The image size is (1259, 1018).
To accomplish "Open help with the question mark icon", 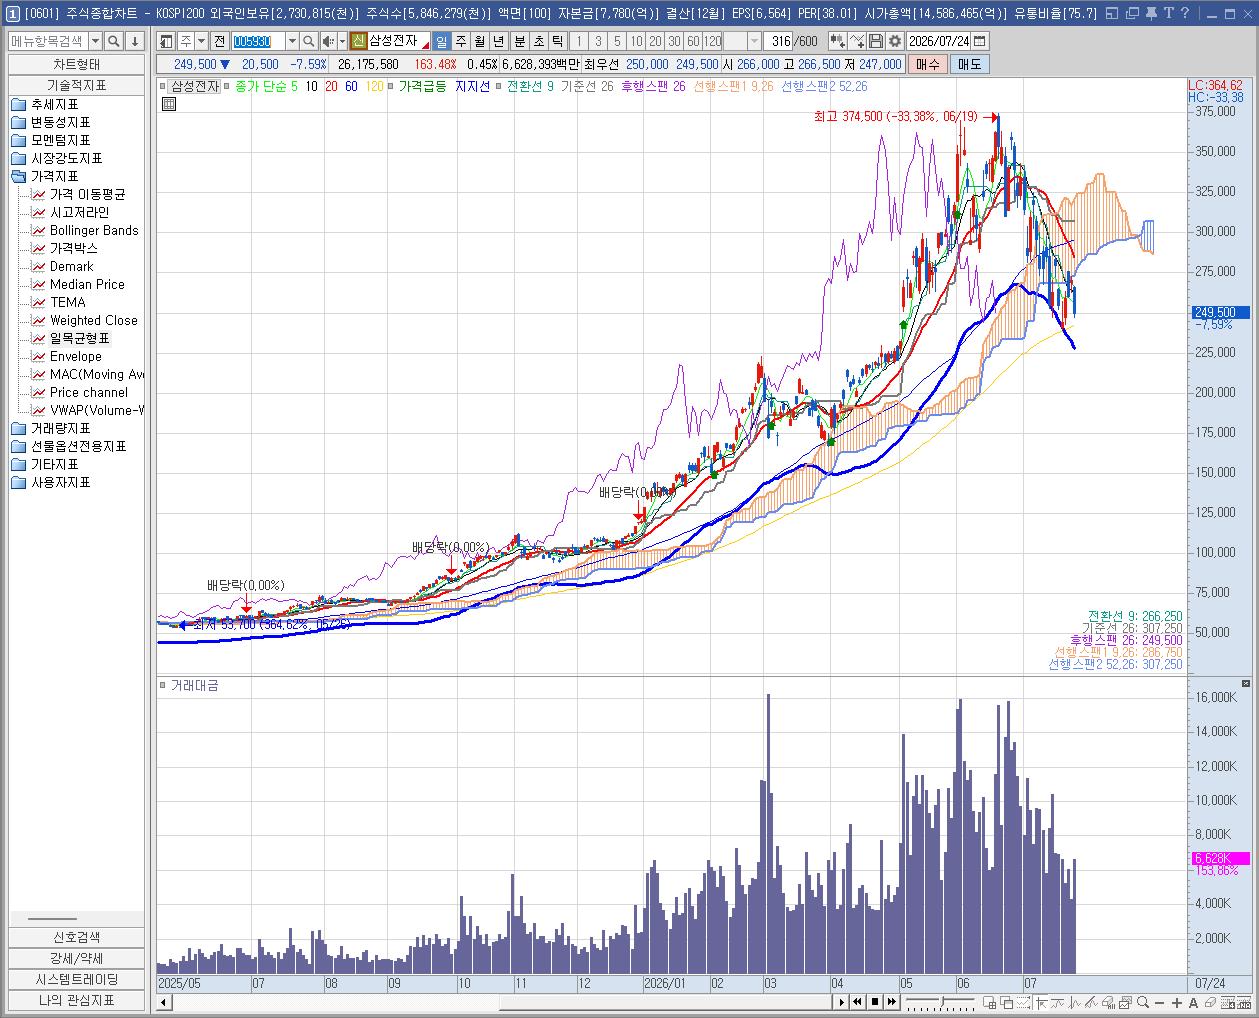I will 1185,13.
